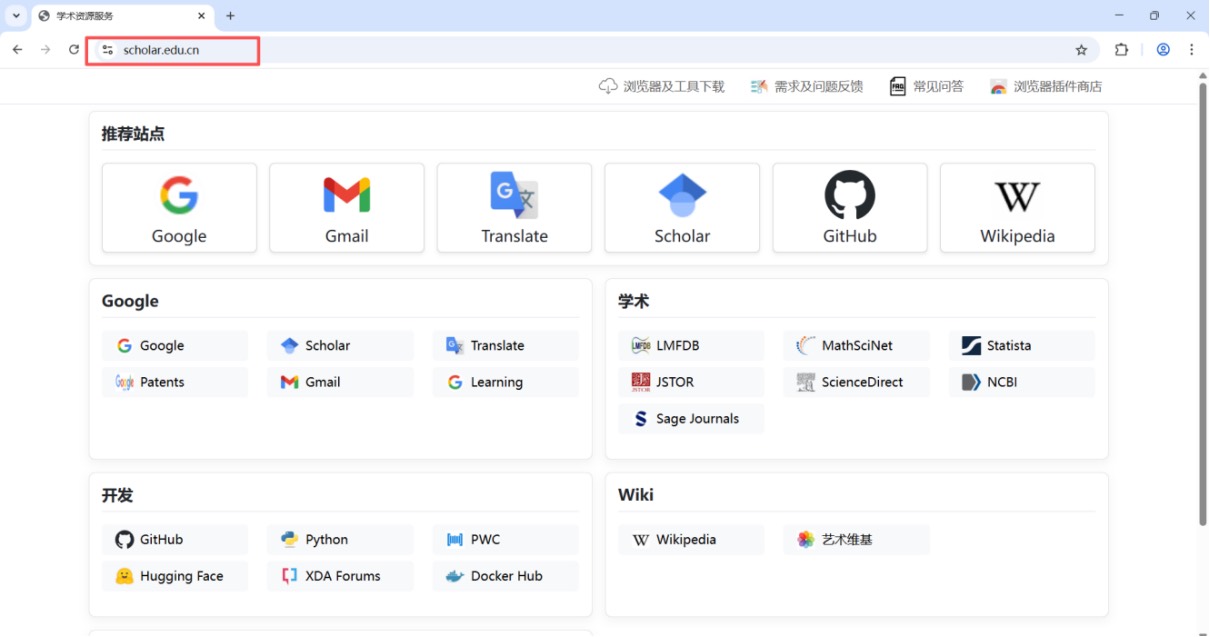This screenshot has width=1210, height=637.
Task: Reload the page with refresh icon
Action: 74,50
